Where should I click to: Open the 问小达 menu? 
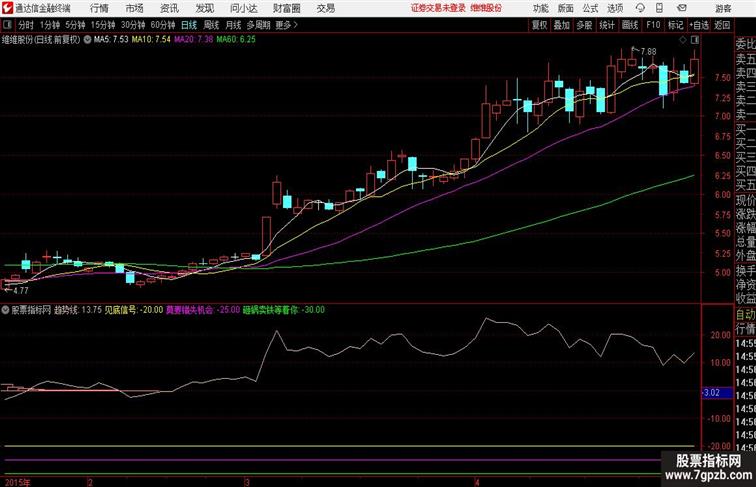coord(243,8)
